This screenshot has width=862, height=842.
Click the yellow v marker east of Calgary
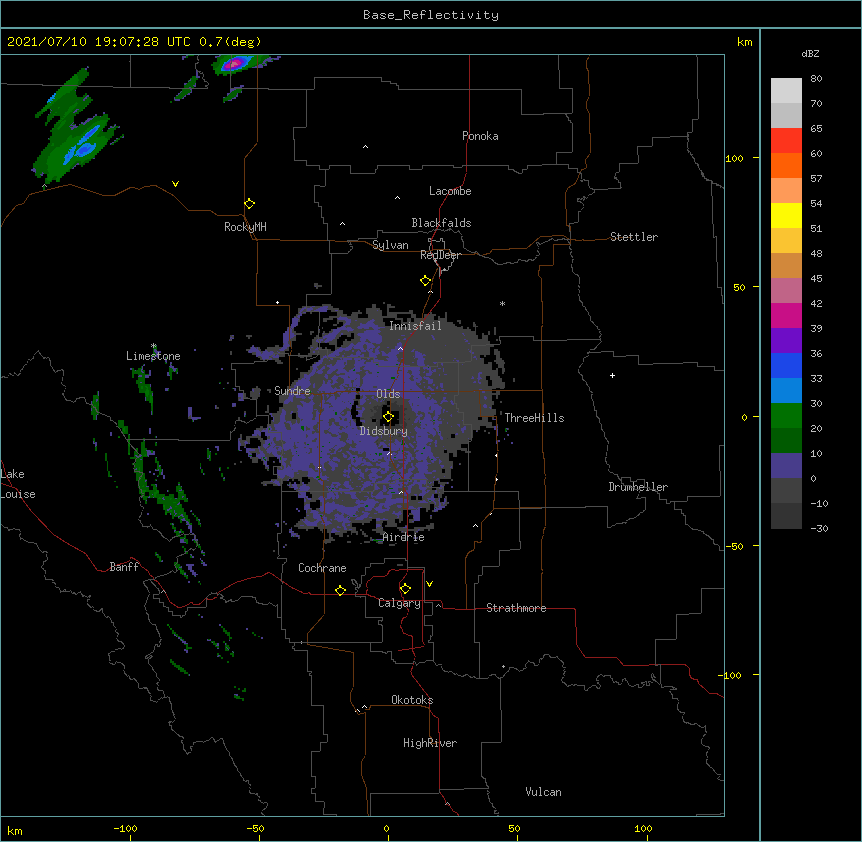coord(429,584)
